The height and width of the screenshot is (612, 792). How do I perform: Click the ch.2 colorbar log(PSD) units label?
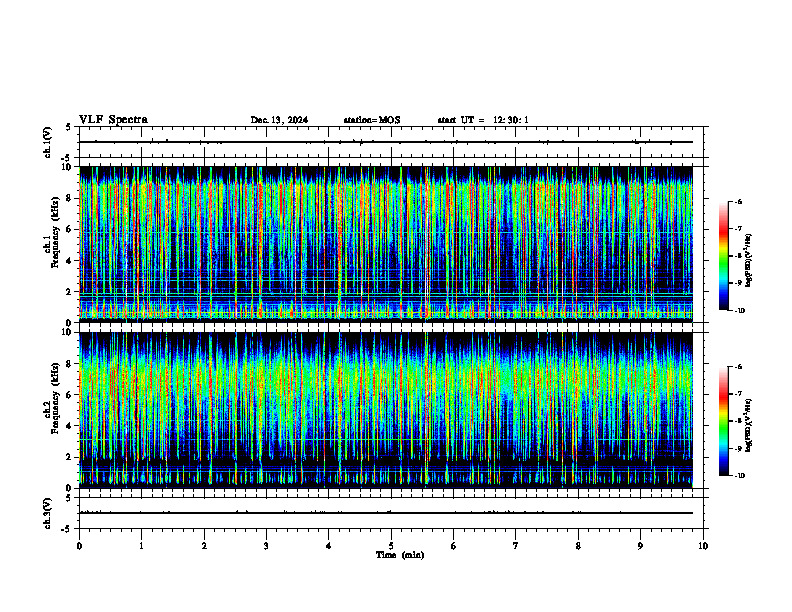tap(749, 426)
